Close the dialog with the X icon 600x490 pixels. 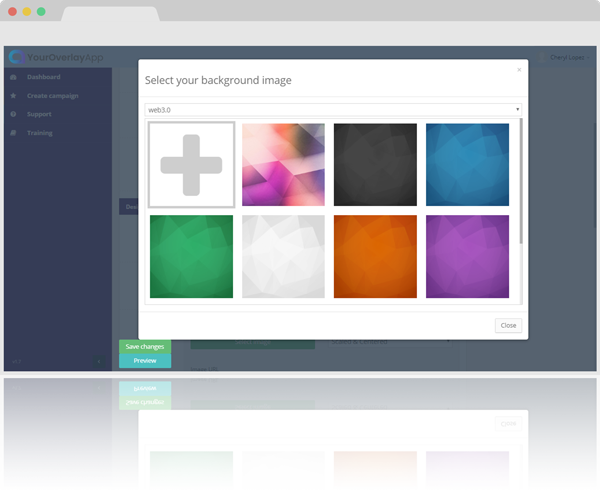518,69
